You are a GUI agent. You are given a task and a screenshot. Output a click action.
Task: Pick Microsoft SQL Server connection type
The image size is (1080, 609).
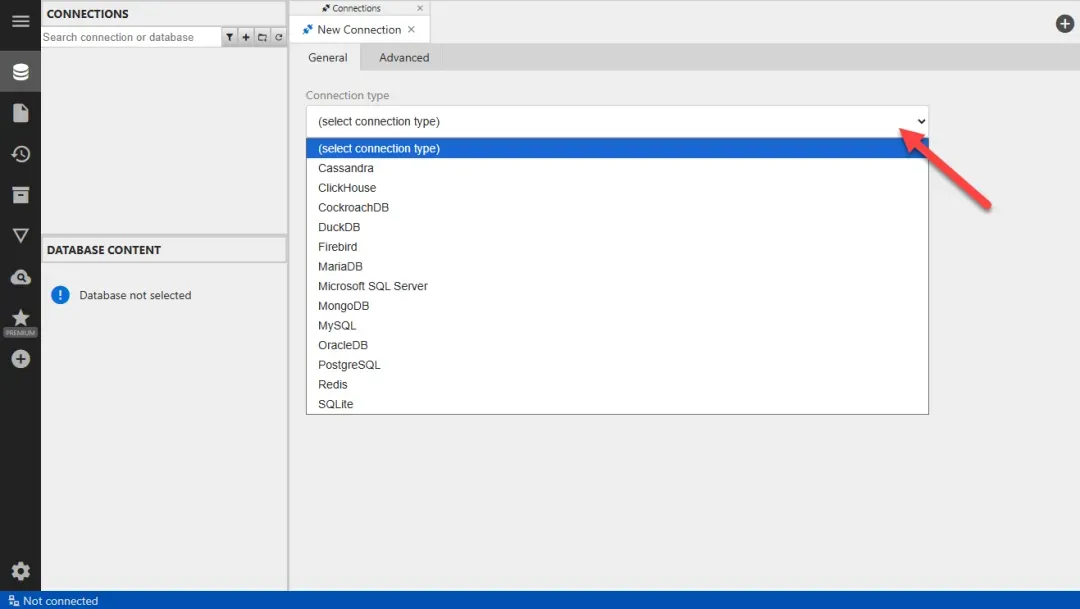[372, 286]
